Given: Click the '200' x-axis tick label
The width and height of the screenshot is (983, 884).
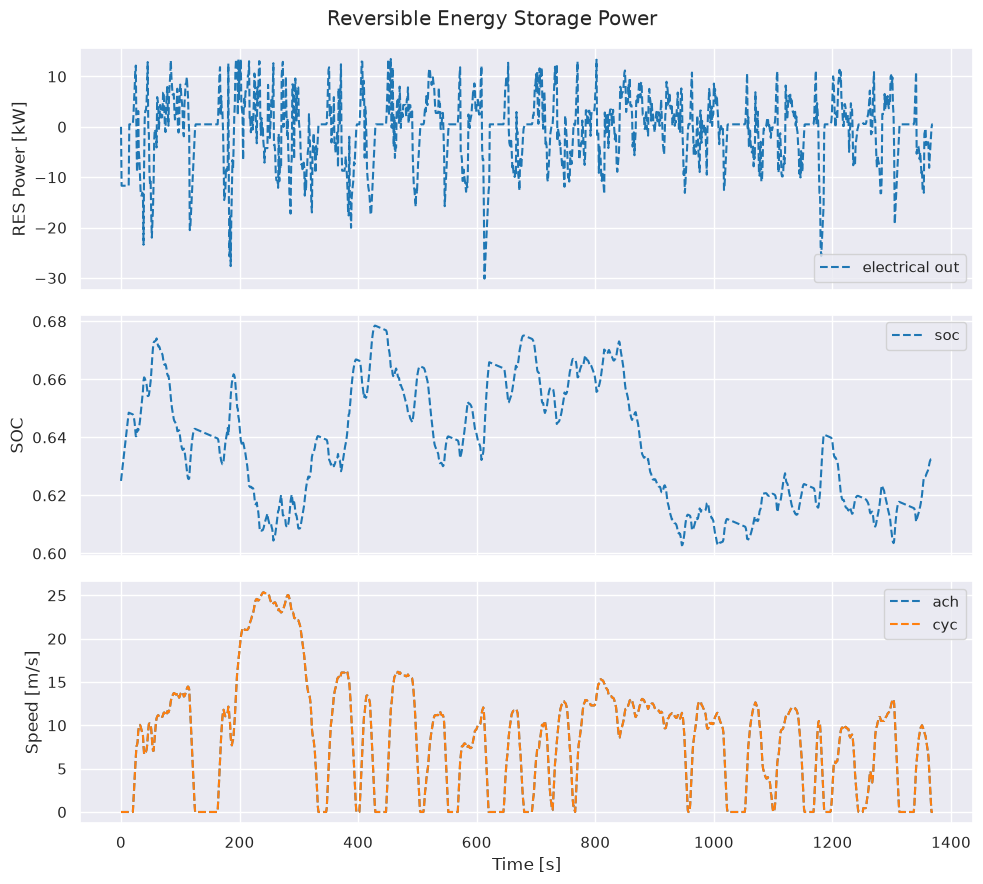Looking at the screenshot, I should coord(239,843).
